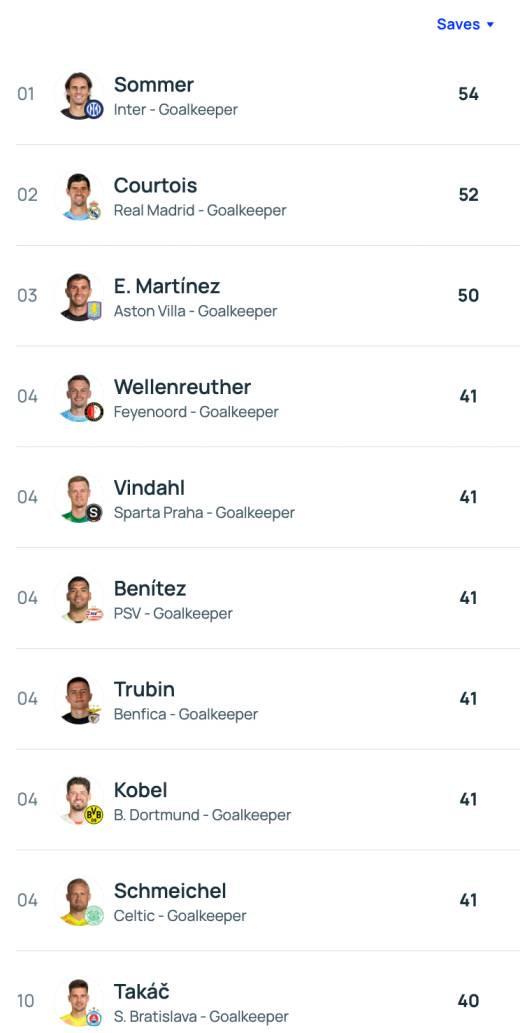Open Vindahl's player page

tap(149, 488)
